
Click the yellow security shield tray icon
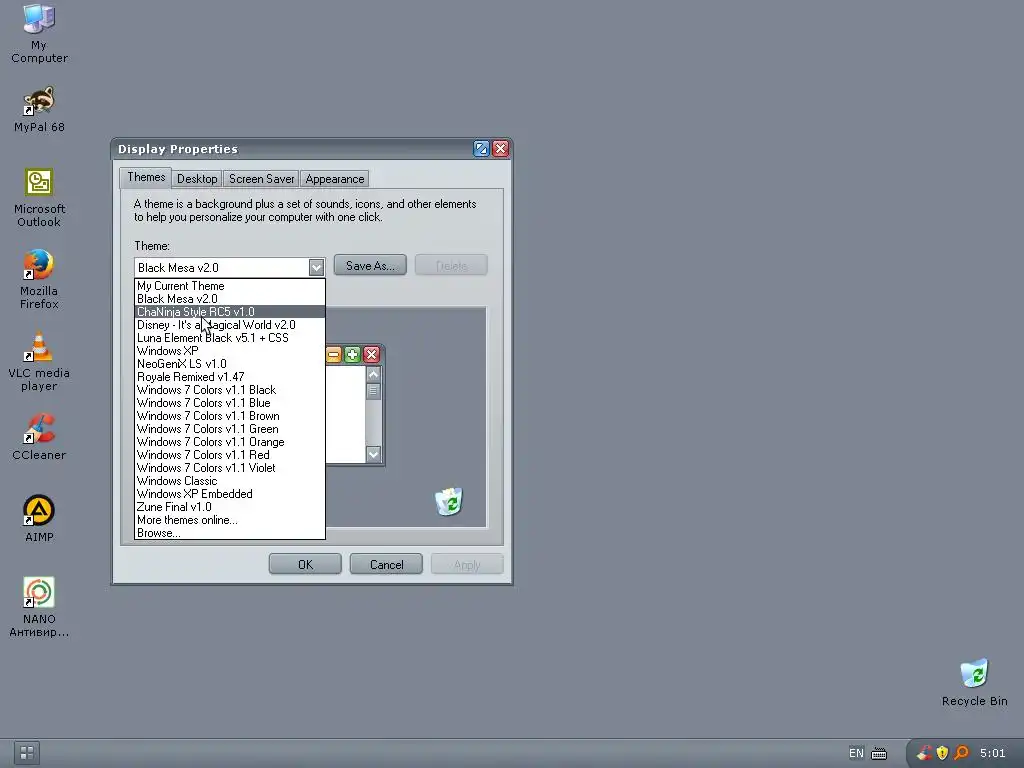click(x=942, y=753)
